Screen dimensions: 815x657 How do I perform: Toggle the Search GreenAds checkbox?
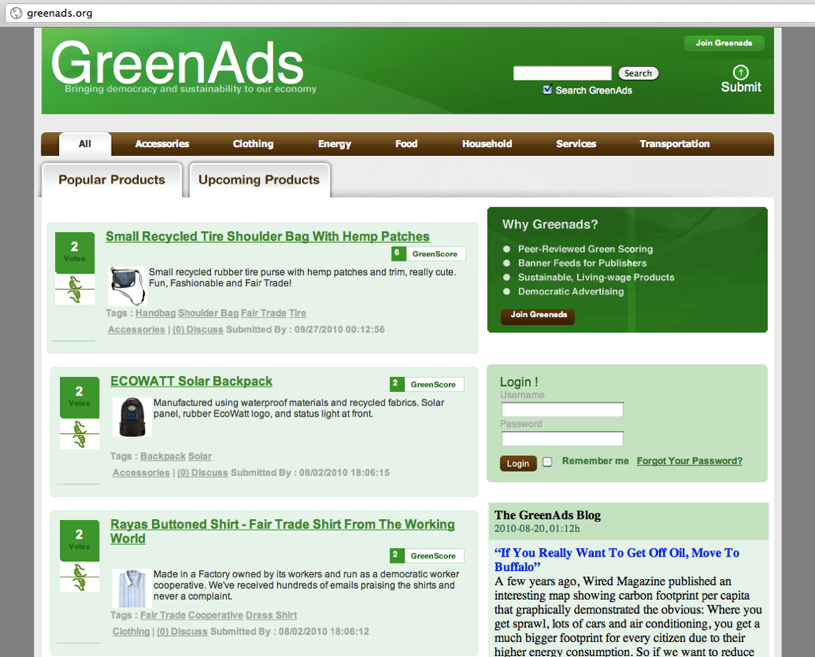(547, 90)
